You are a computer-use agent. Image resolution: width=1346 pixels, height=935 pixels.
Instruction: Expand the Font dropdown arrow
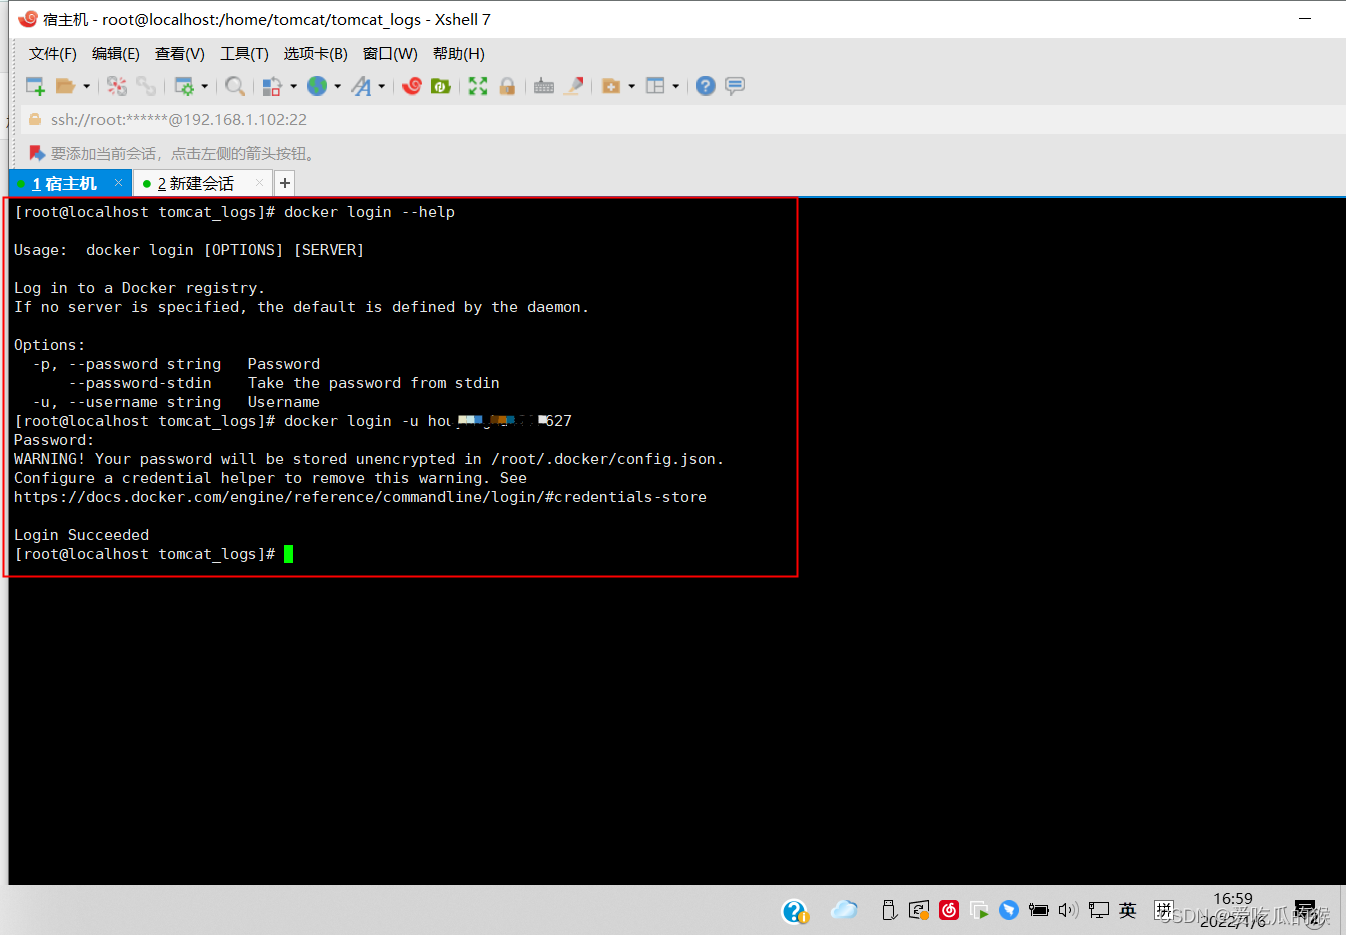381,86
